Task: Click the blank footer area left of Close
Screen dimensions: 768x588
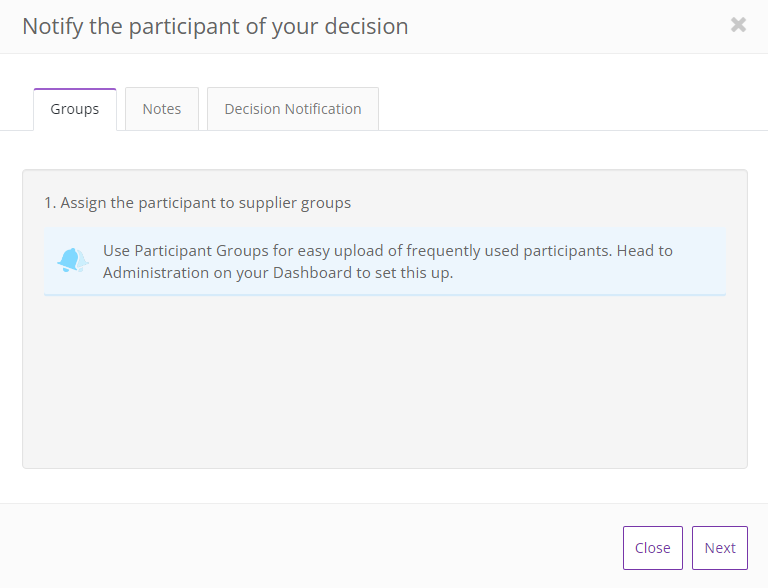Action: coord(311,548)
